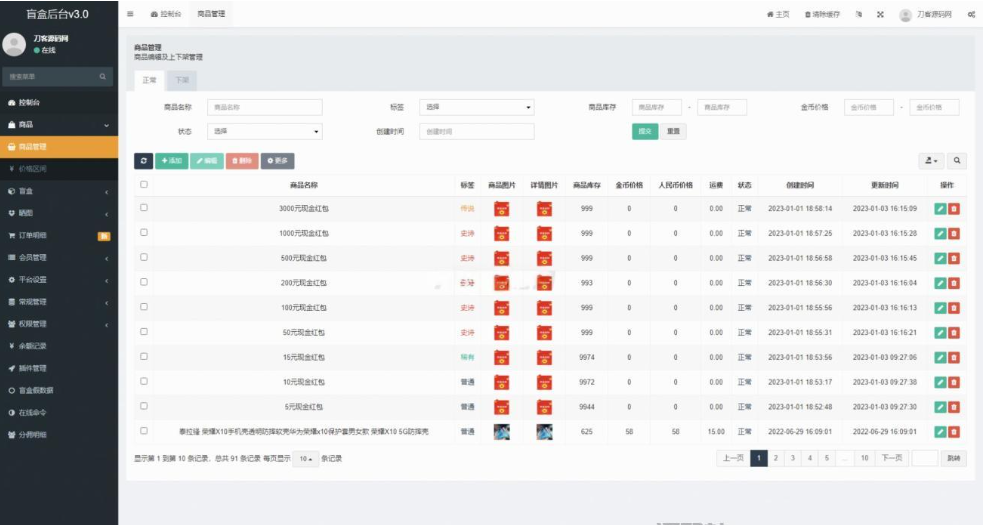
Task: Check the box for 1000元现金红包 row
Action: tap(144, 232)
